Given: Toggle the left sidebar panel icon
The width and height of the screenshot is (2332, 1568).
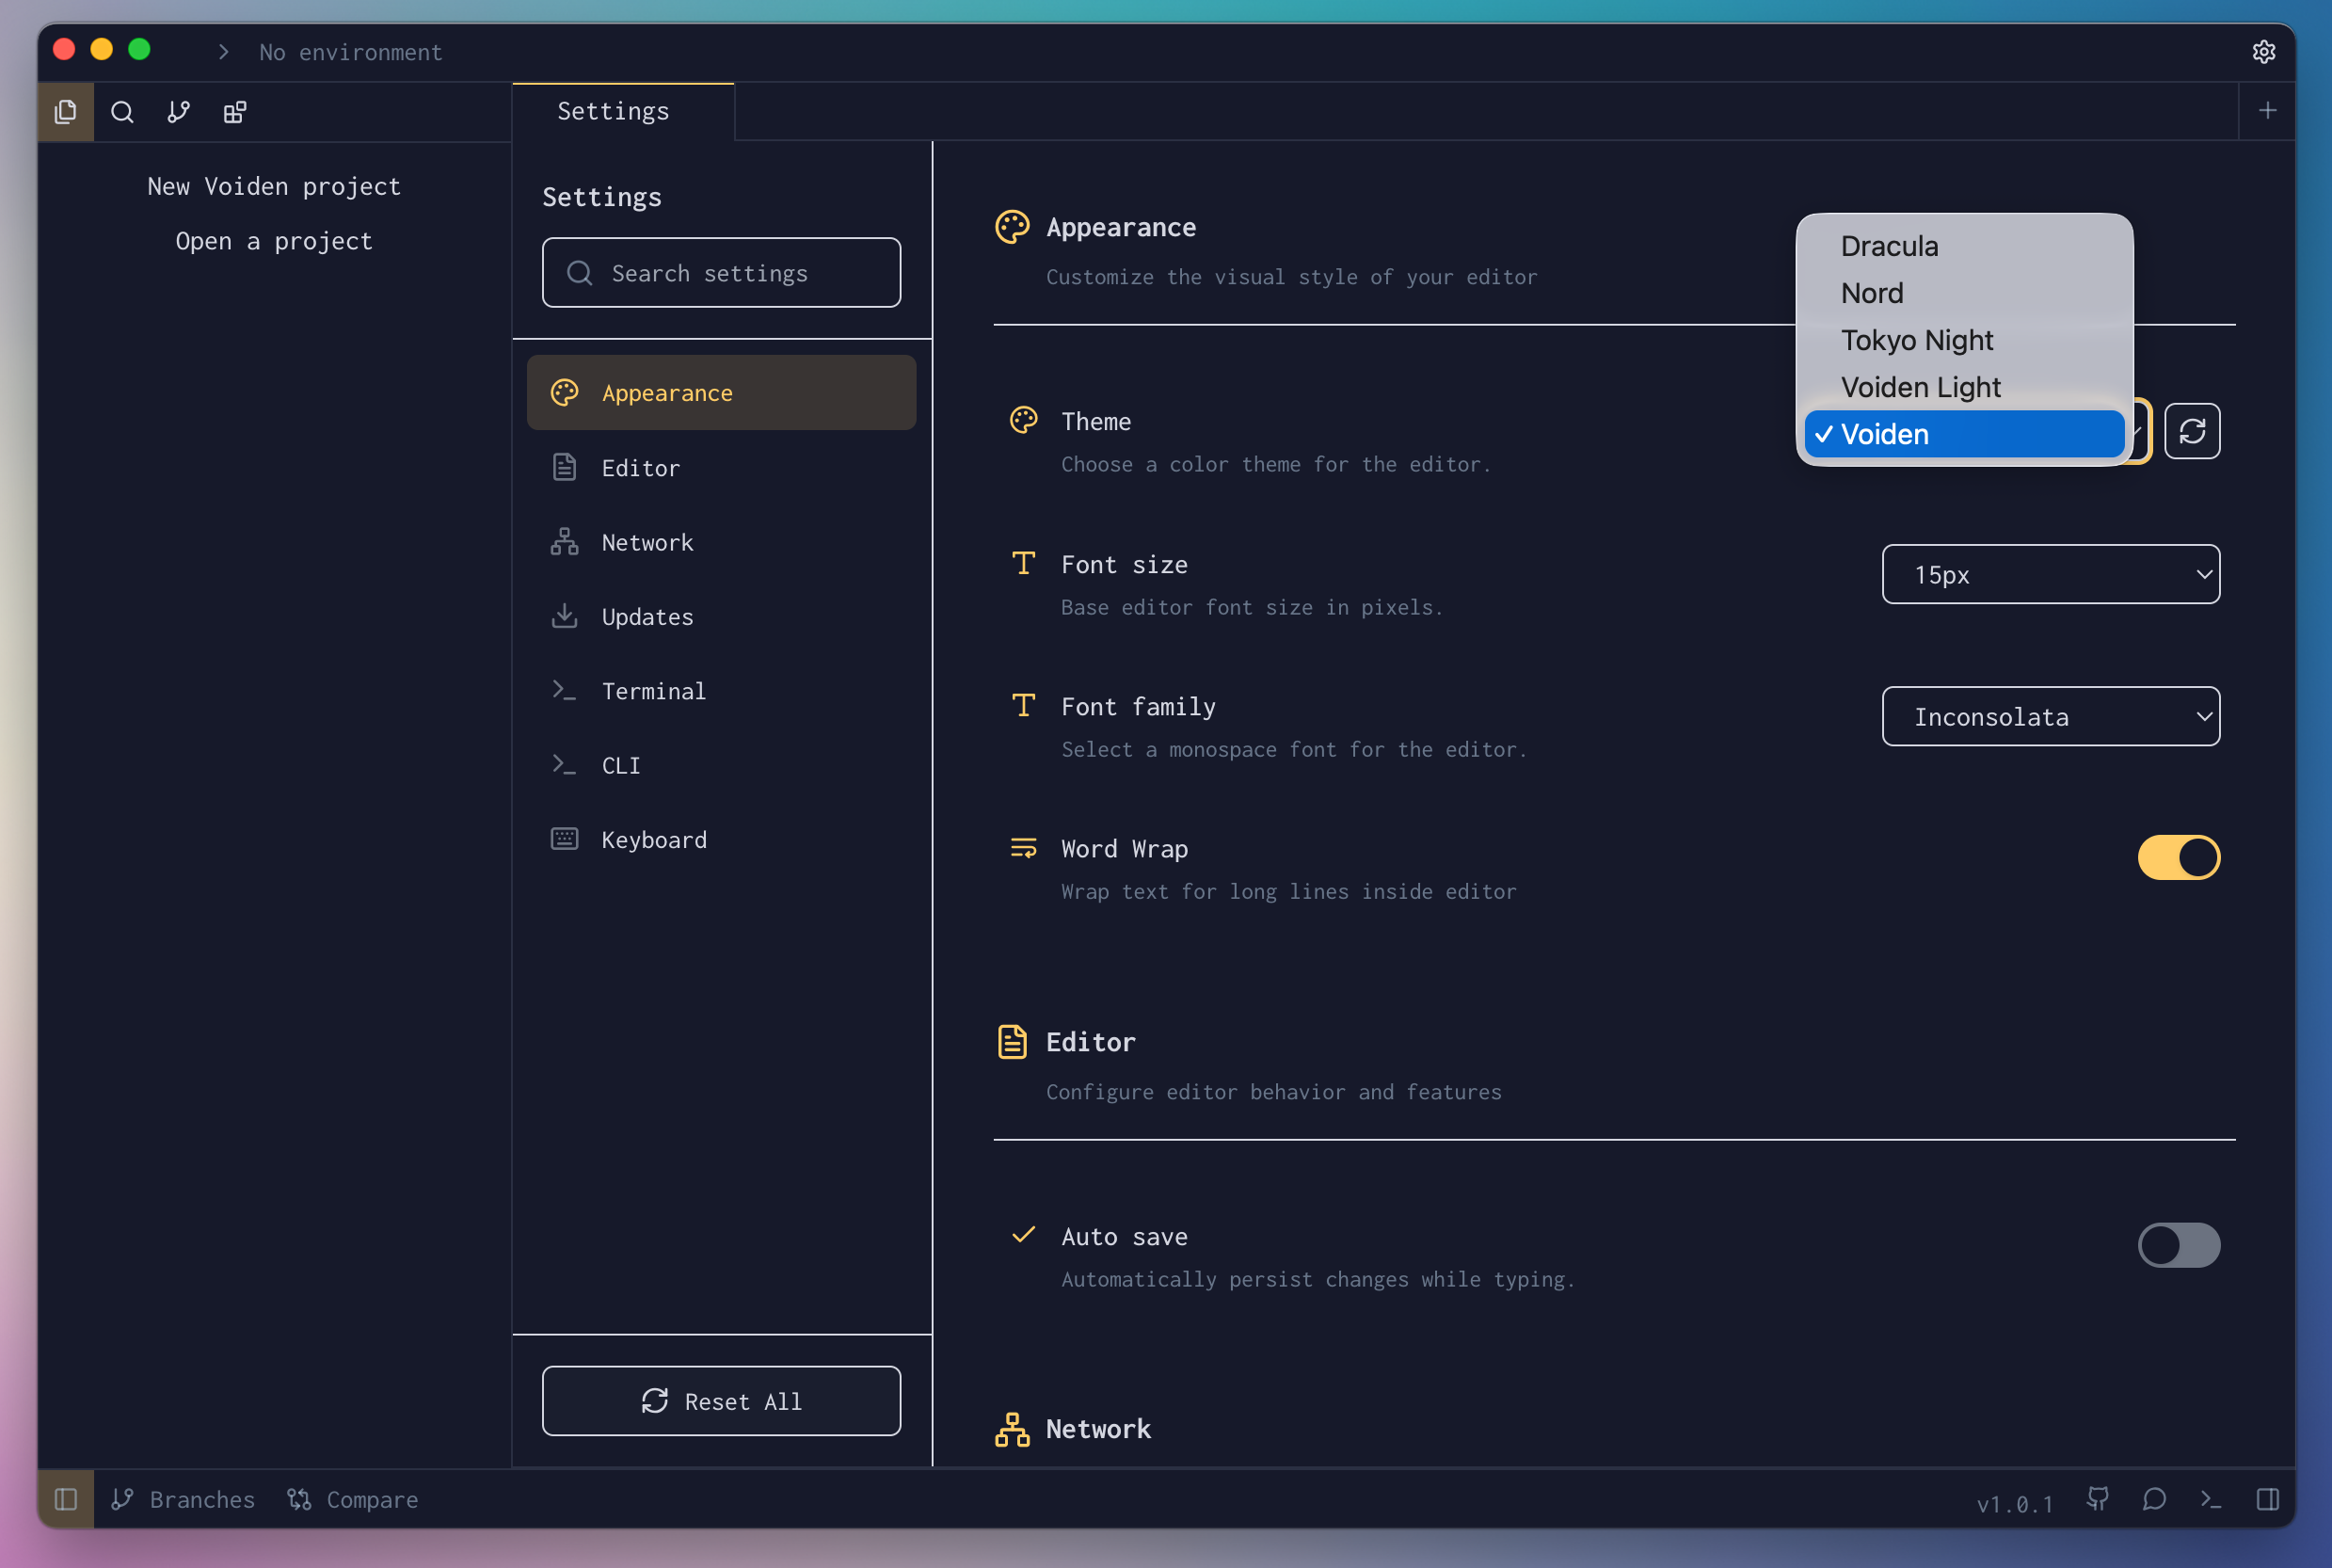Looking at the screenshot, I should click(66, 1498).
